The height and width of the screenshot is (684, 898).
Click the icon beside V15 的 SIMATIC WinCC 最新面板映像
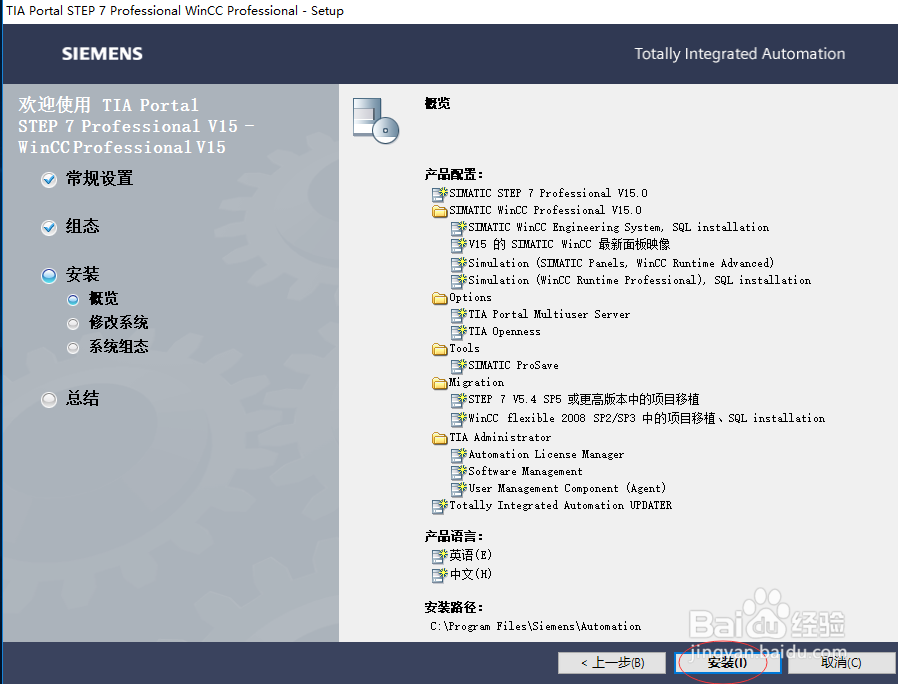click(x=459, y=245)
